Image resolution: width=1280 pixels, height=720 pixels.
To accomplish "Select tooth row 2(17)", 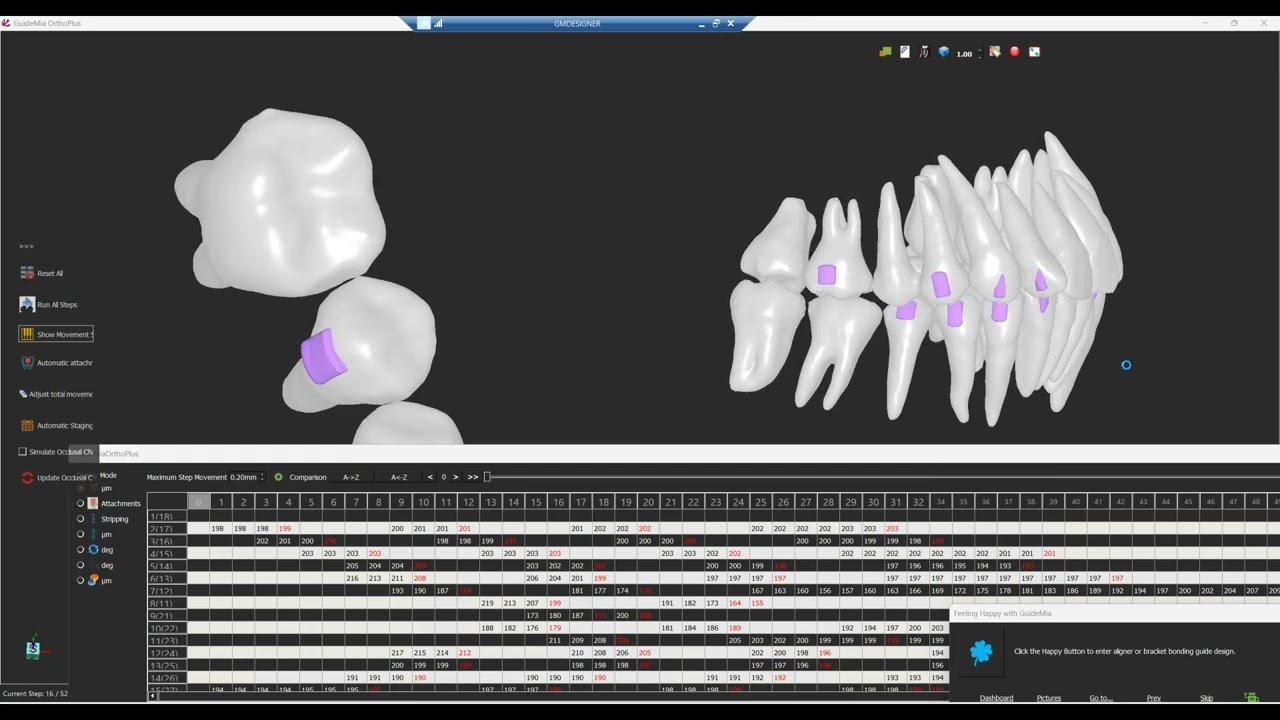I will coord(166,528).
